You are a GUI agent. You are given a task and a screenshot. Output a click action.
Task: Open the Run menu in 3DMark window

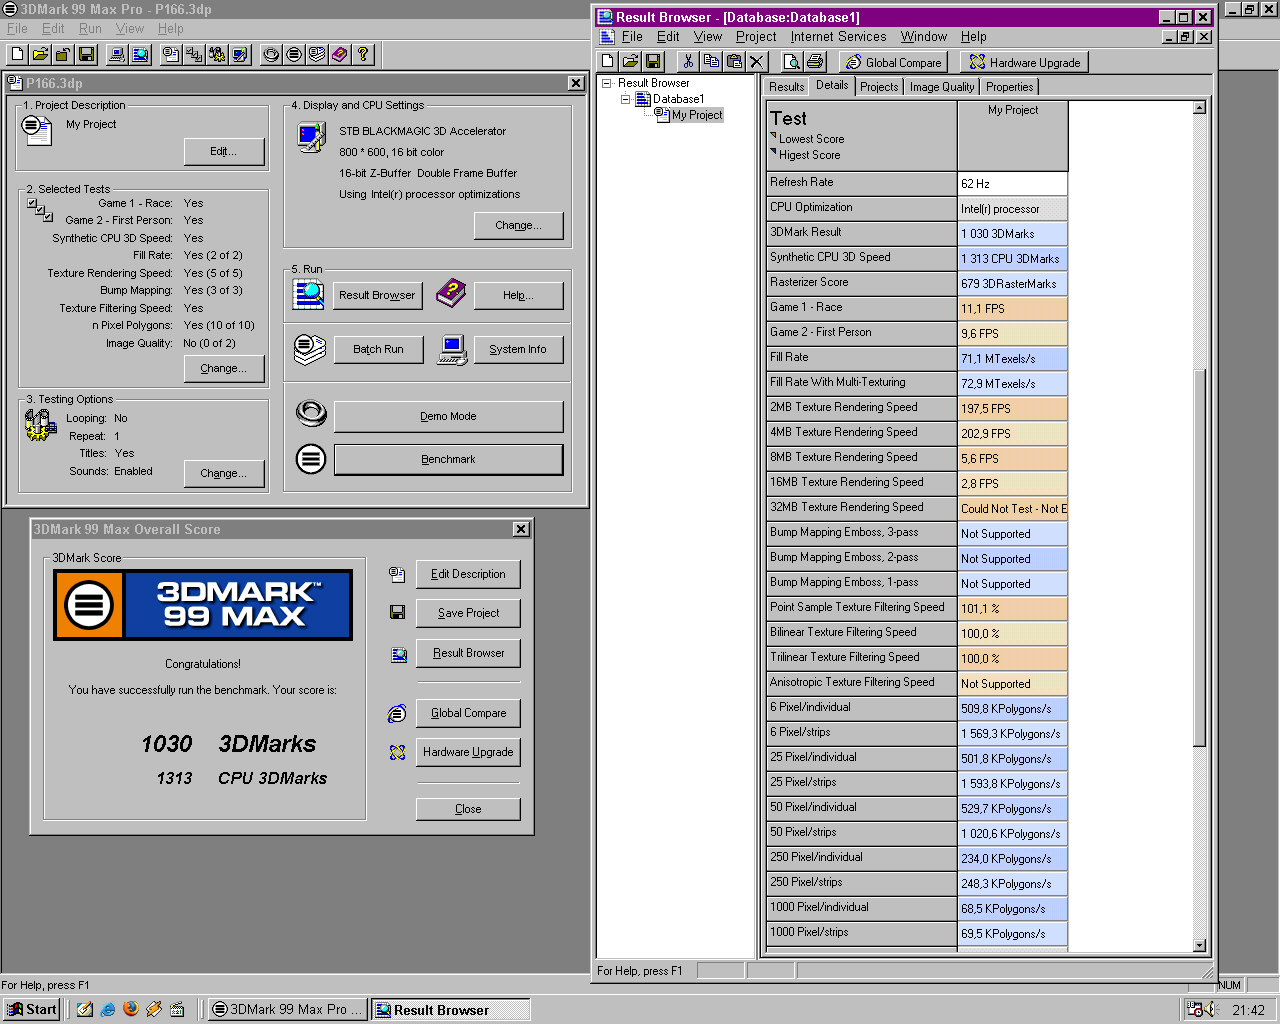coord(91,29)
